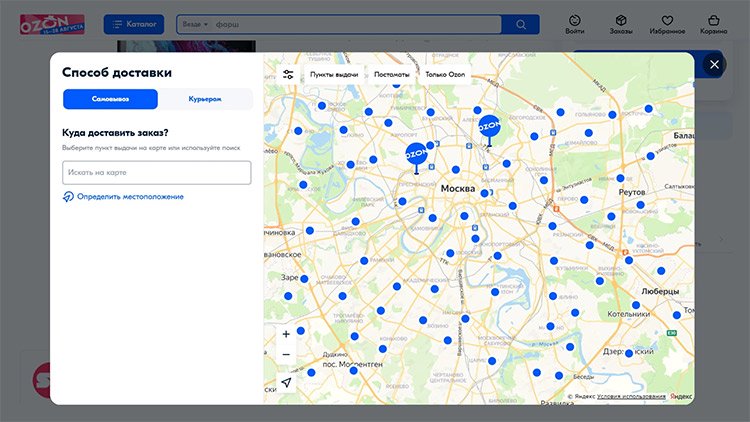
Task: Click the Яндекс logo on the map
Action: pos(681,396)
